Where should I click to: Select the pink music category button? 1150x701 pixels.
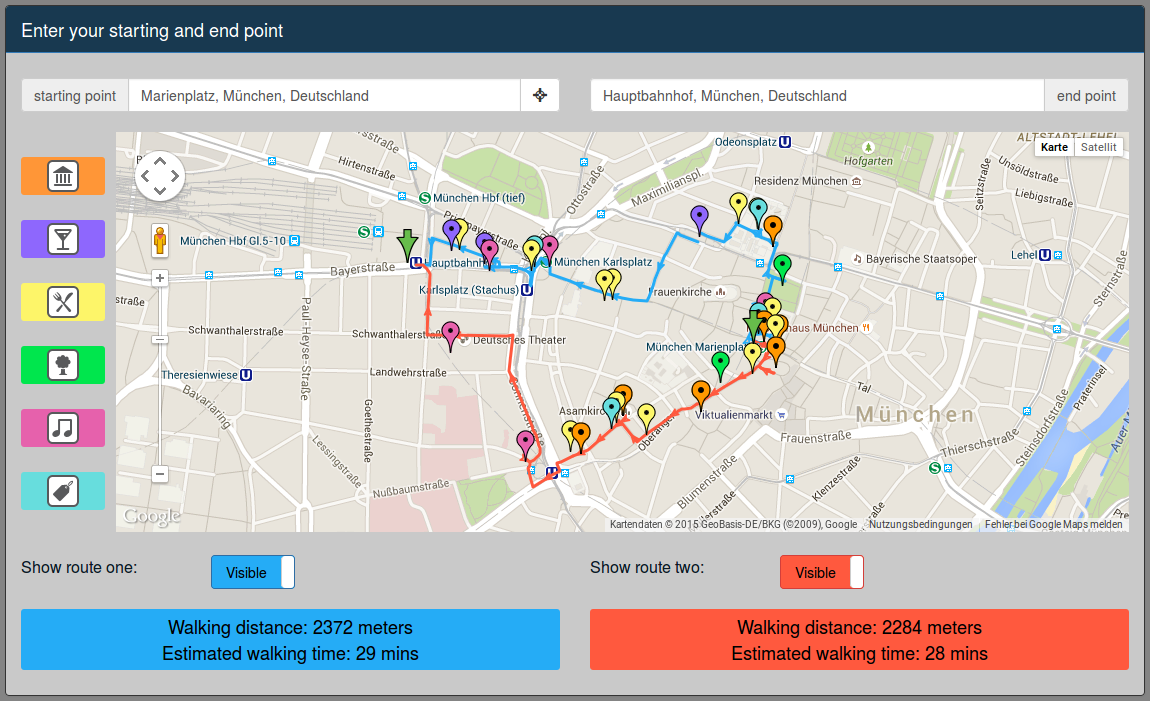63,428
